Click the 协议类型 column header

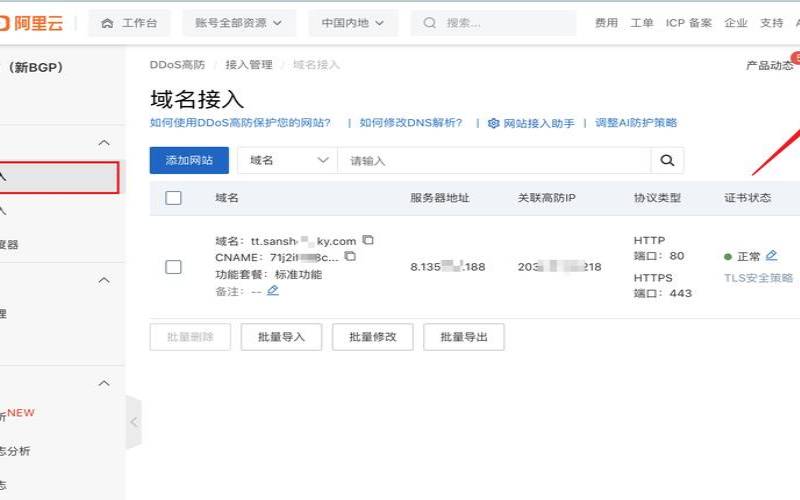[657, 198]
